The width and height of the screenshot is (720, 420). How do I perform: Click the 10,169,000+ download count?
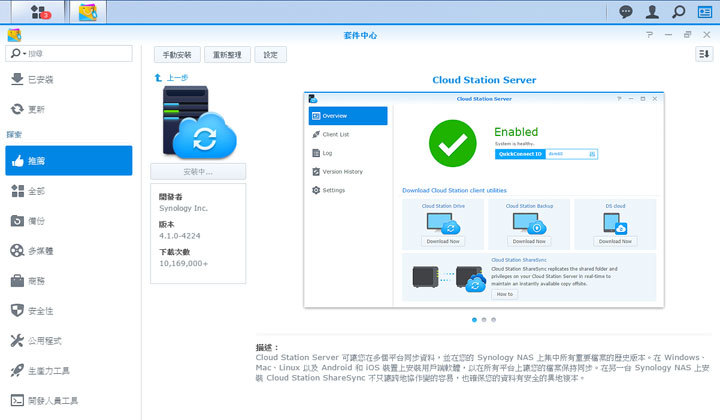[x=183, y=263]
